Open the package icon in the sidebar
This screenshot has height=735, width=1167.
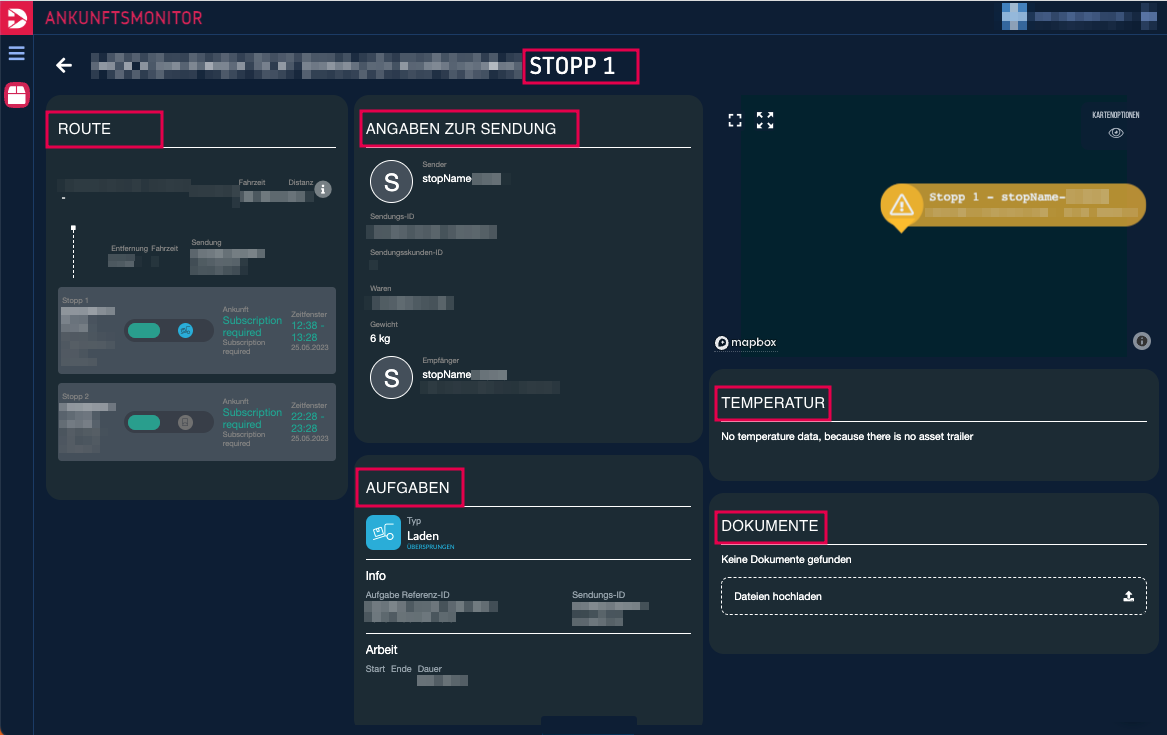pos(17,95)
